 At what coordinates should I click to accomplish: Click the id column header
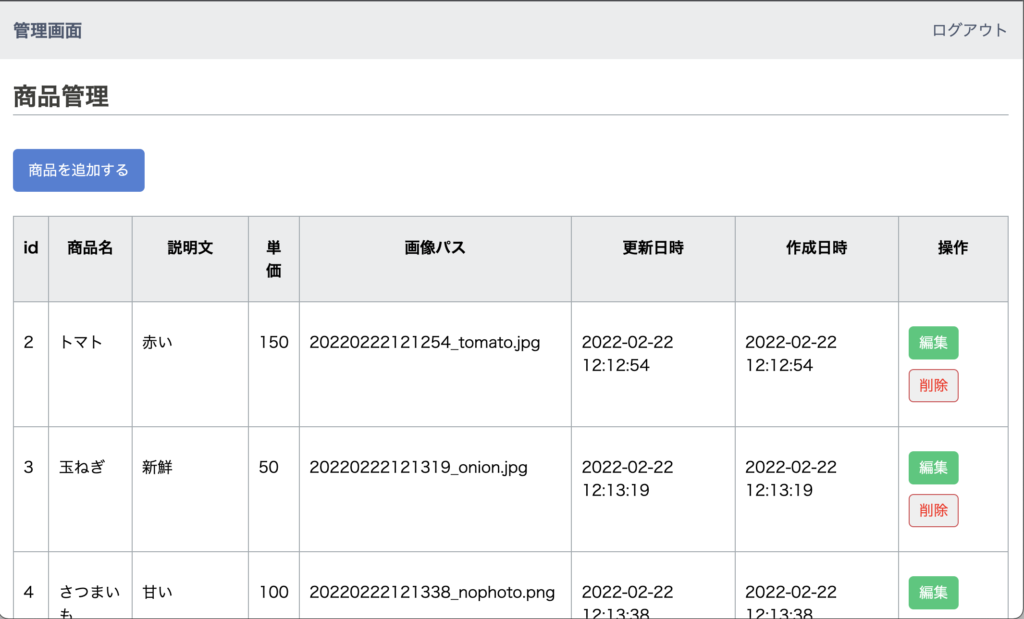point(31,248)
